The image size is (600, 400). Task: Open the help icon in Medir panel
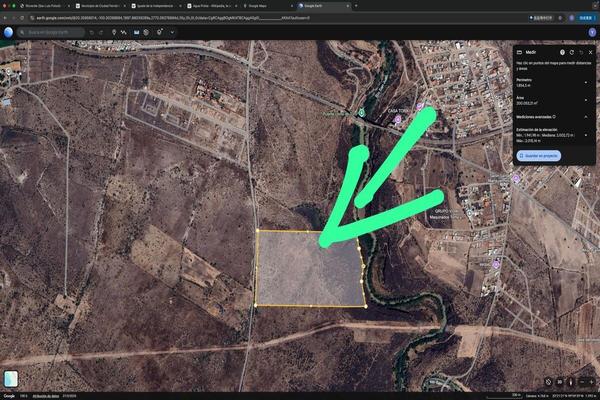tap(562, 52)
